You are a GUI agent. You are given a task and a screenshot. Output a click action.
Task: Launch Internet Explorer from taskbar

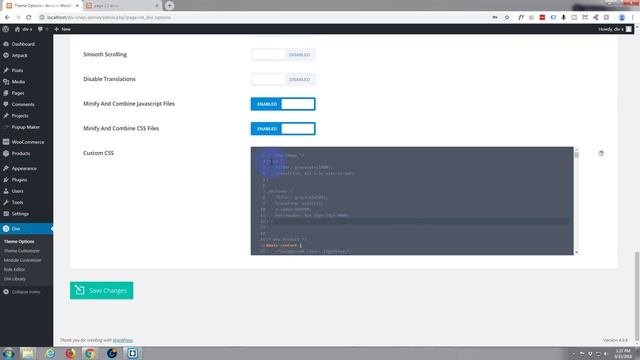[50, 353]
